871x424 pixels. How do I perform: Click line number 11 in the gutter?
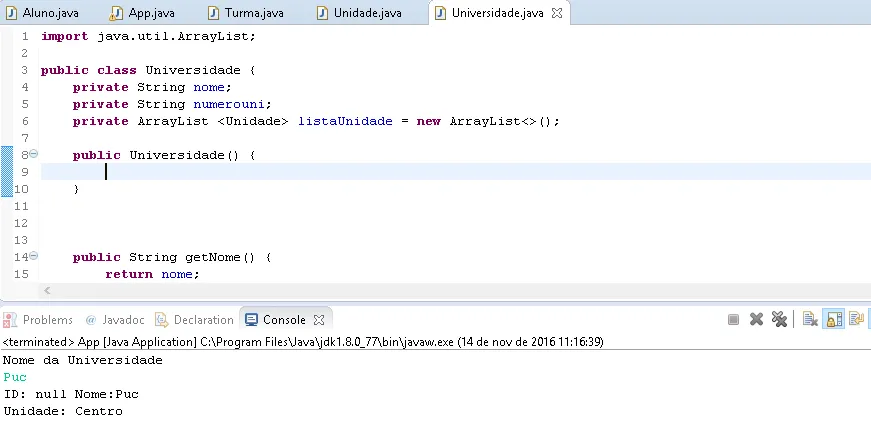pyautogui.click(x=21, y=206)
